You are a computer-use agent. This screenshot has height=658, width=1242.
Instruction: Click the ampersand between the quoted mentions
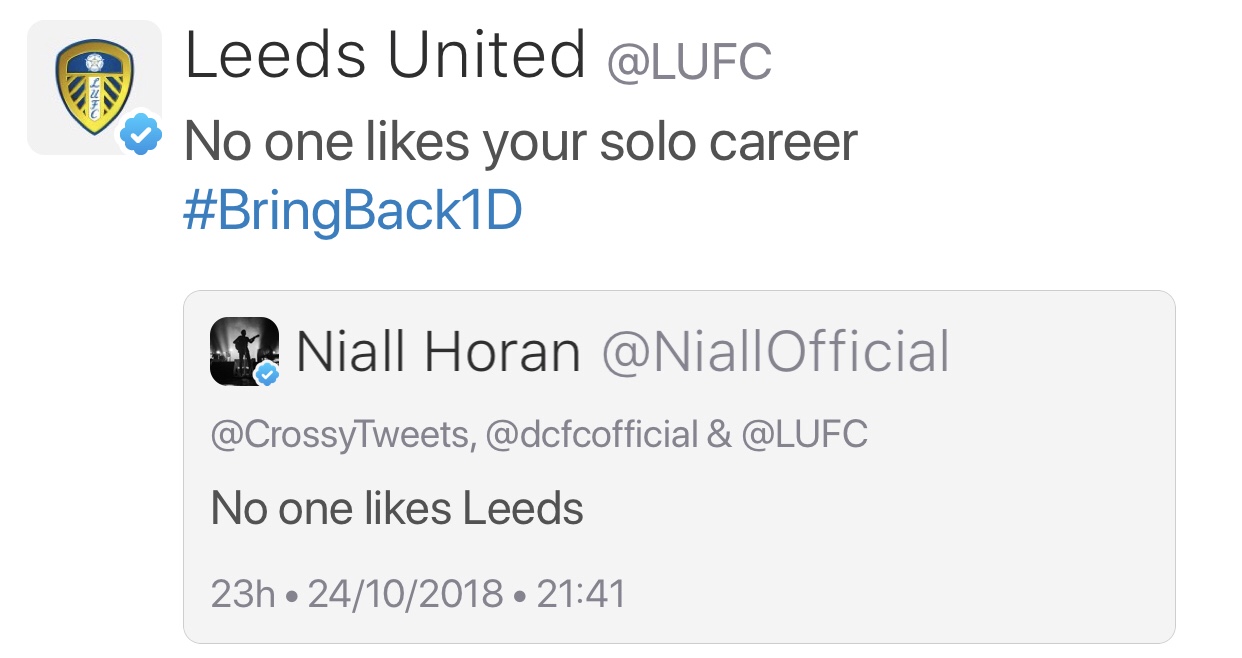[719, 435]
